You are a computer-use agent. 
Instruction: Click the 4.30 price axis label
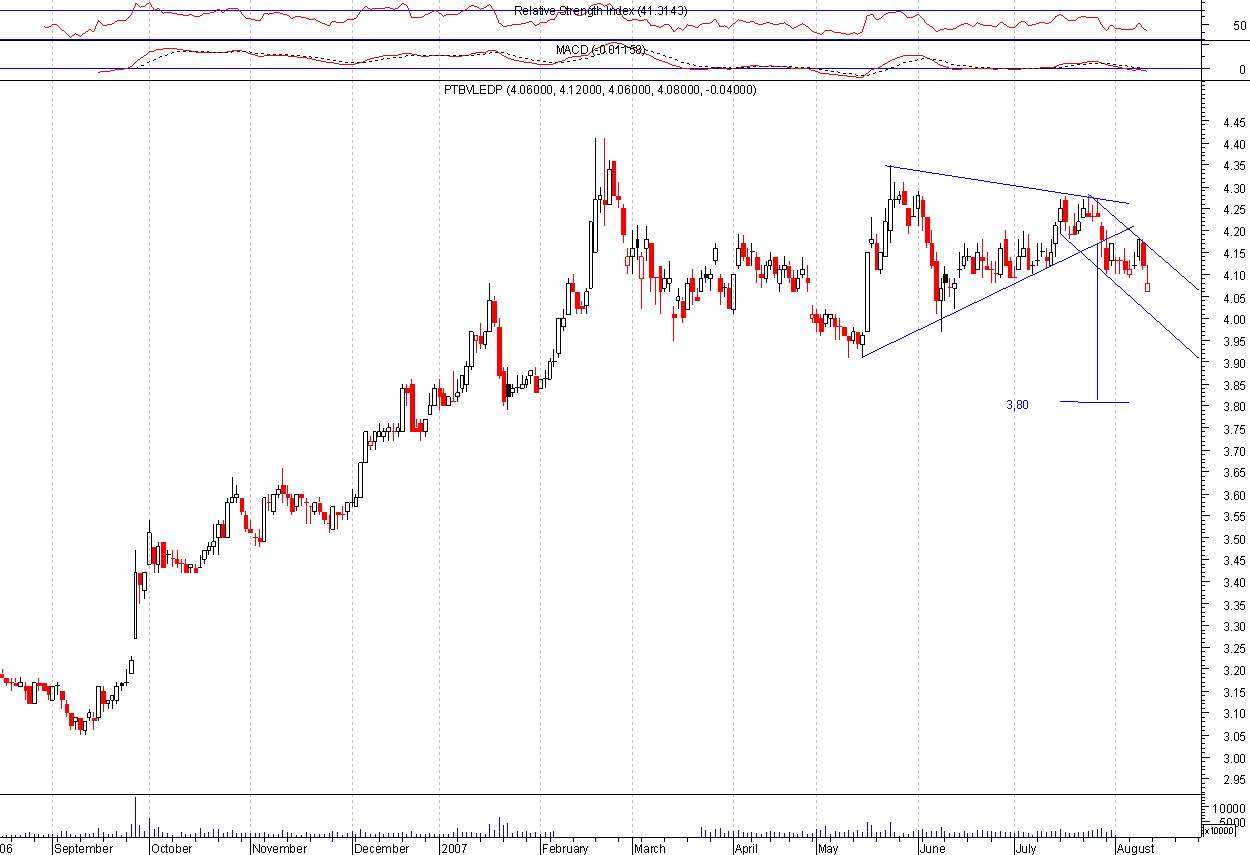[1234, 188]
